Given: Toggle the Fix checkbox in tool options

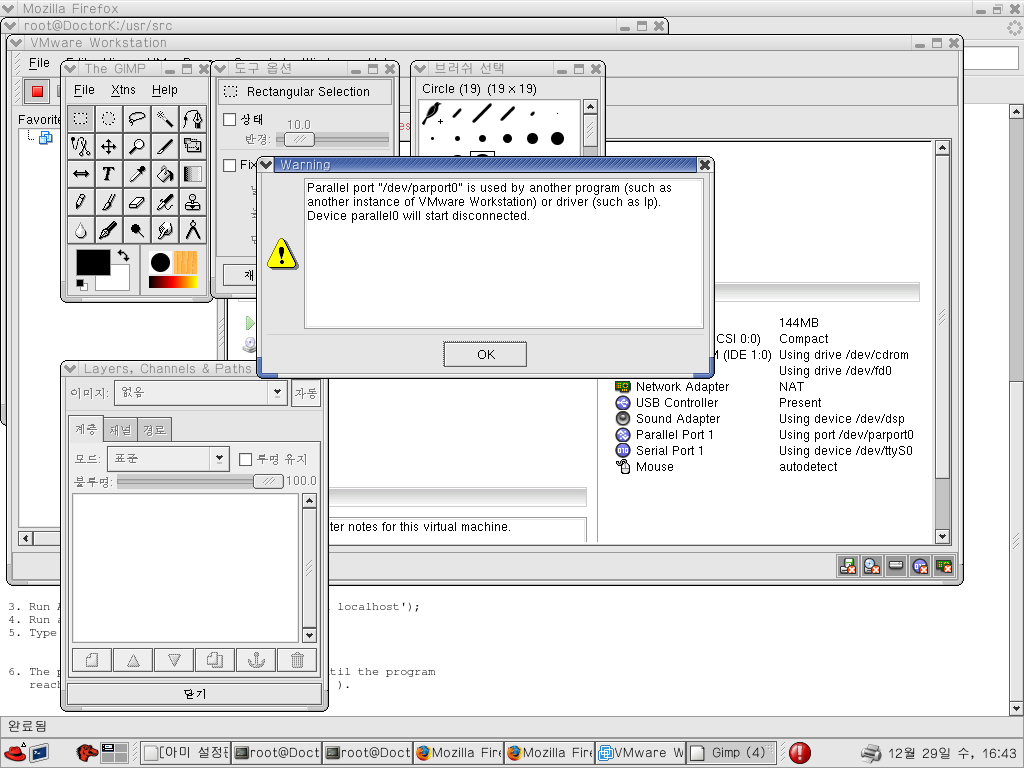Looking at the screenshot, I should pos(229,165).
